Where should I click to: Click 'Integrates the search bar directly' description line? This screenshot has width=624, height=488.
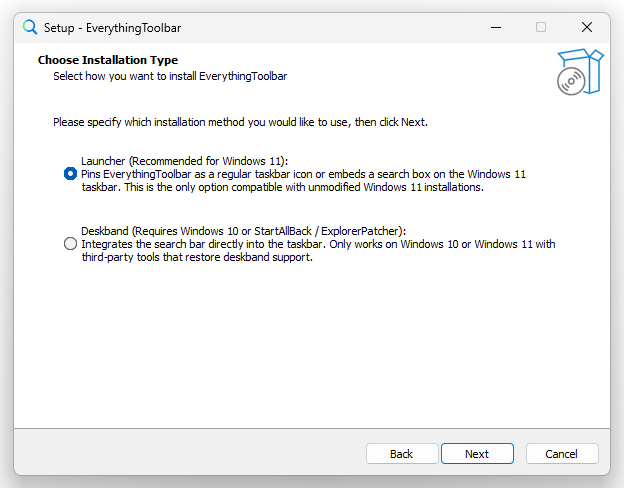[318, 244]
